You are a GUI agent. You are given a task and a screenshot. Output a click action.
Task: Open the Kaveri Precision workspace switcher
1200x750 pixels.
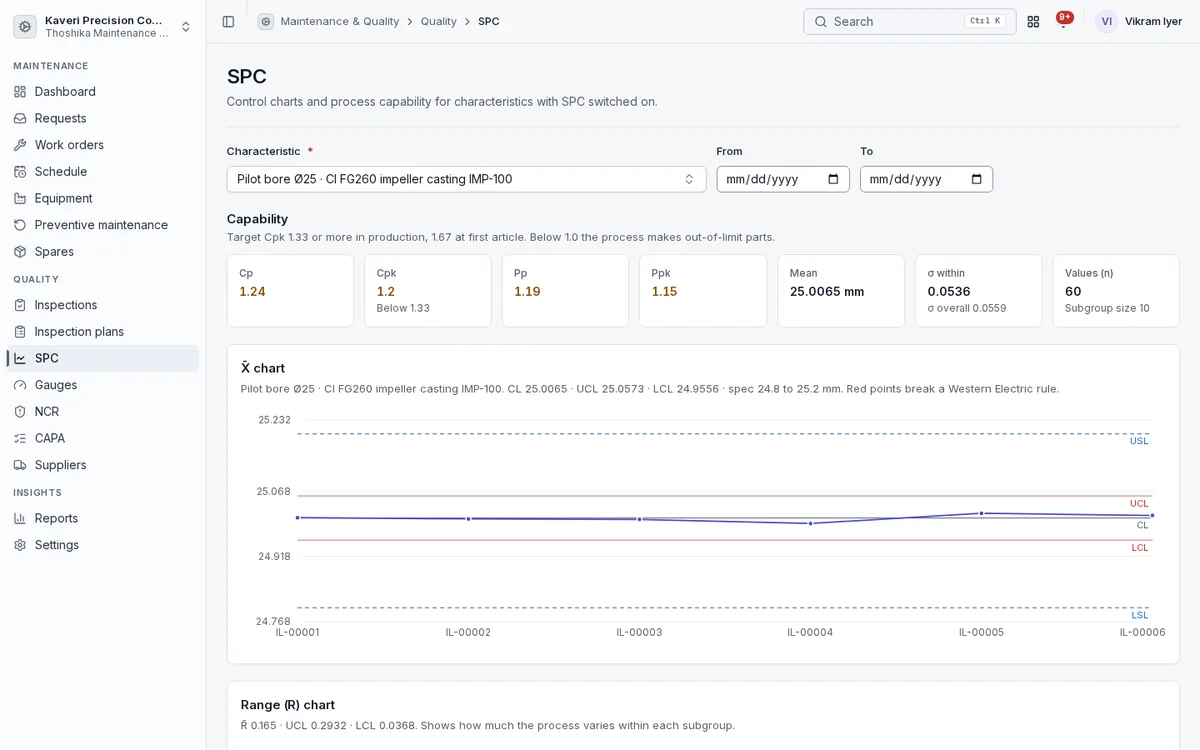pos(103,26)
